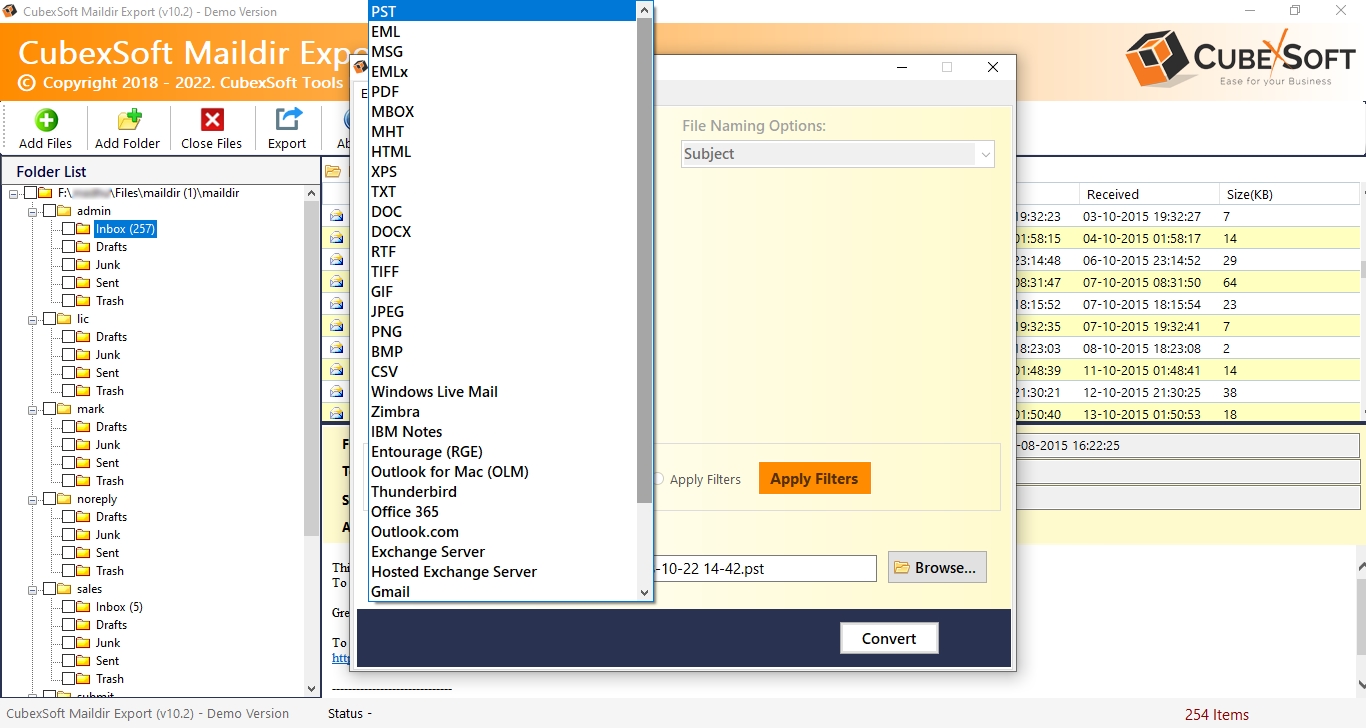
Task: Click the open folder icon above the message list
Action: pyautogui.click(x=335, y=171)
